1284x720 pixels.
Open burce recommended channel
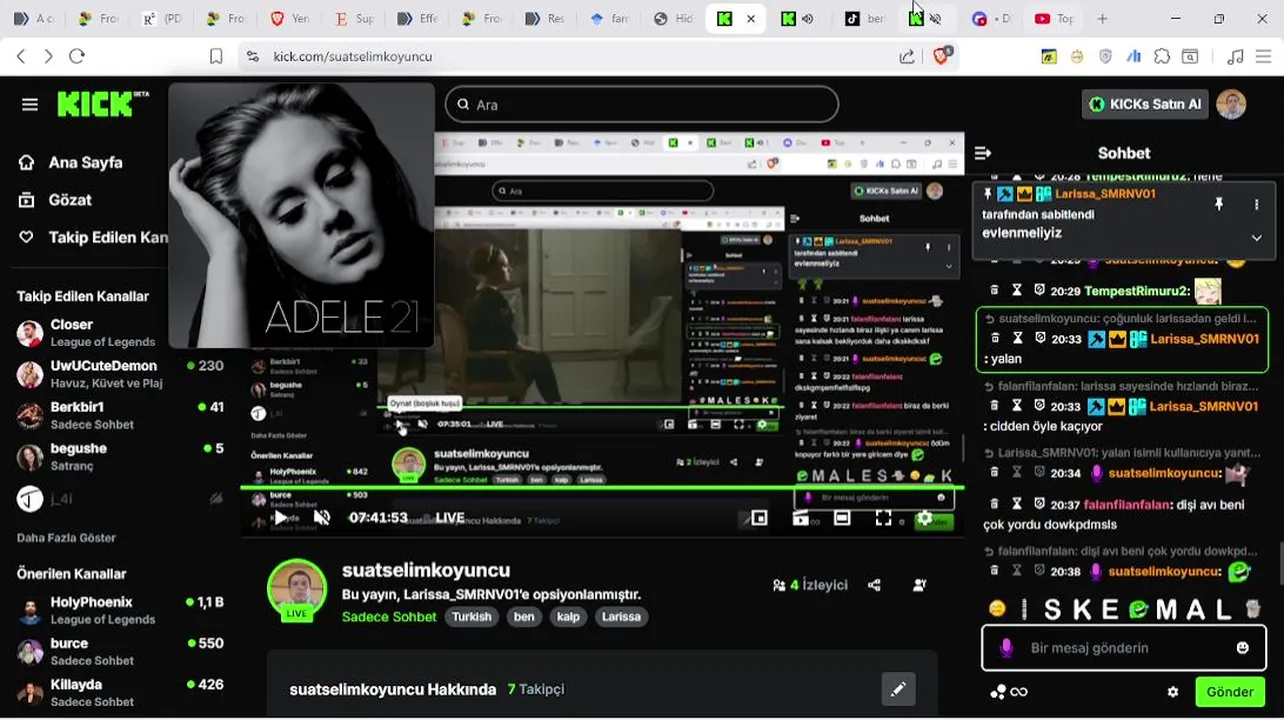(120, 651)
